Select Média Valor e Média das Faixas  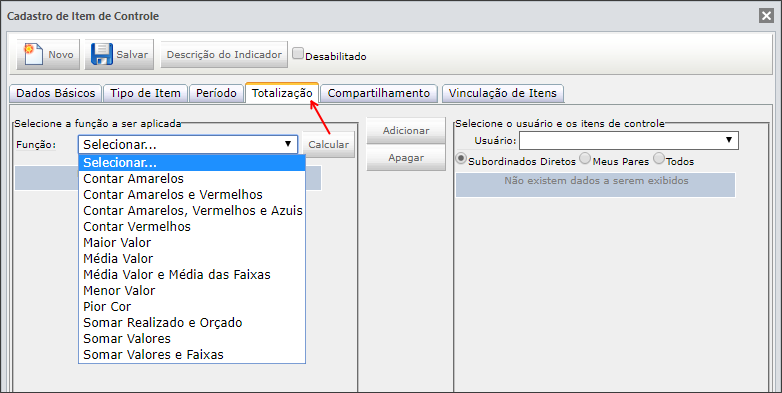(x=192, y=274)
